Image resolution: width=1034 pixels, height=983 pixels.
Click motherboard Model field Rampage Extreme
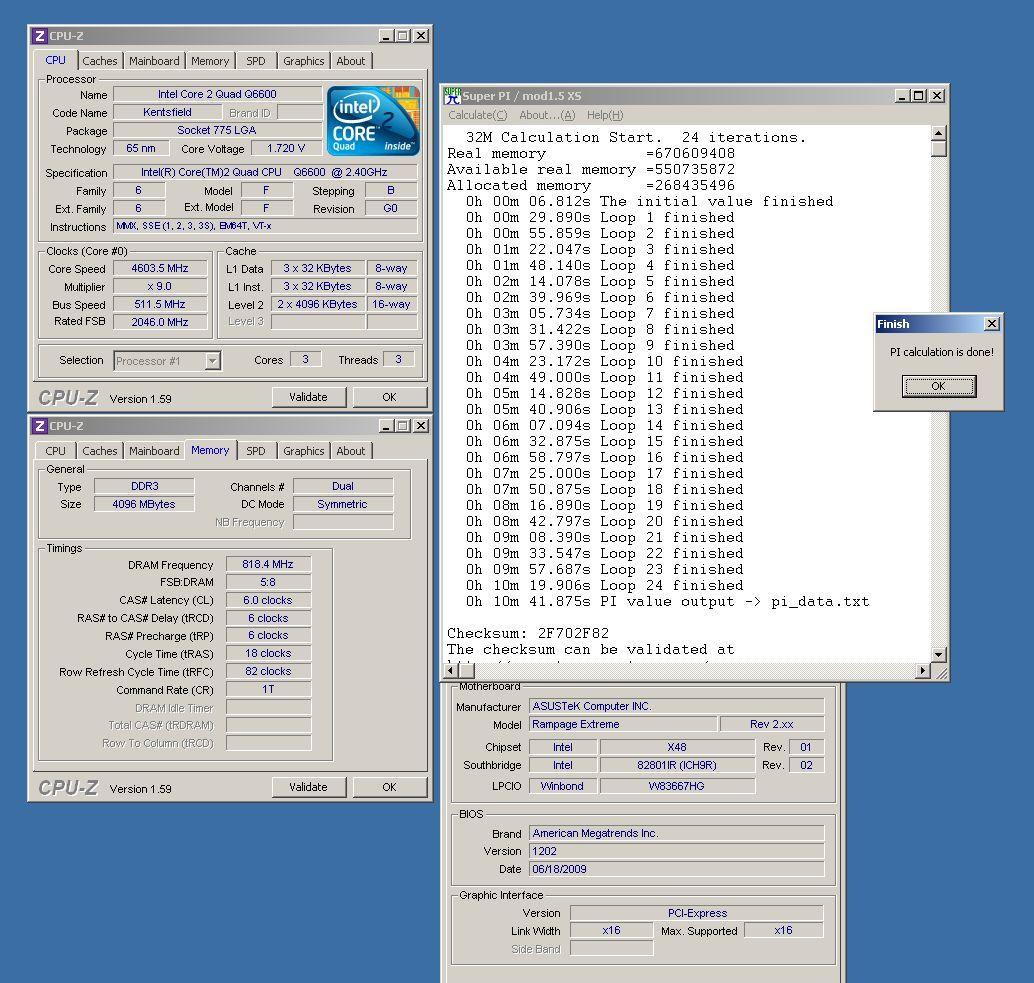pyautogui.click(x=623, y=724)
